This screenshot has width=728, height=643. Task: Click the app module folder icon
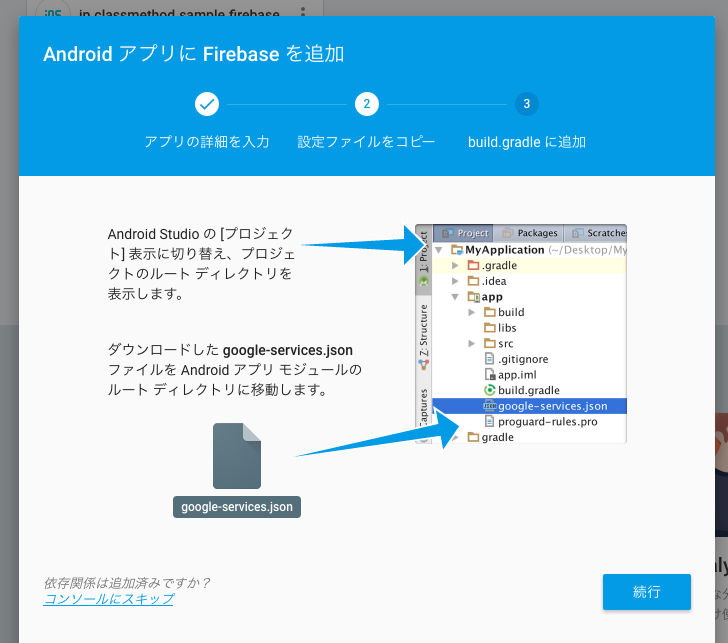click(x=474, y=297)
